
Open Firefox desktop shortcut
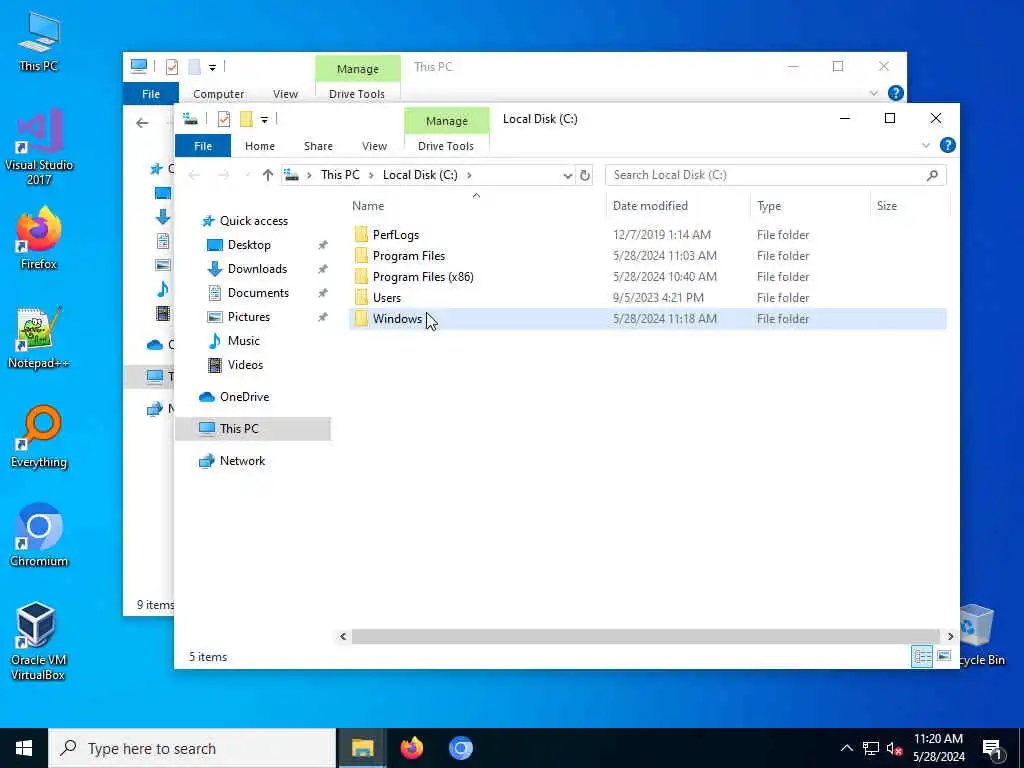39,239
